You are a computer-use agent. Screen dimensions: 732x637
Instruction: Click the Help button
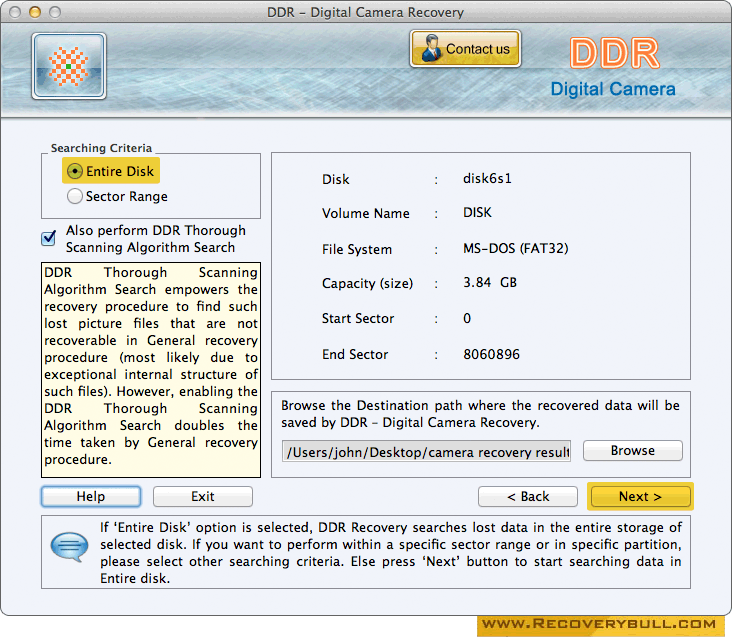pos(91,496)
